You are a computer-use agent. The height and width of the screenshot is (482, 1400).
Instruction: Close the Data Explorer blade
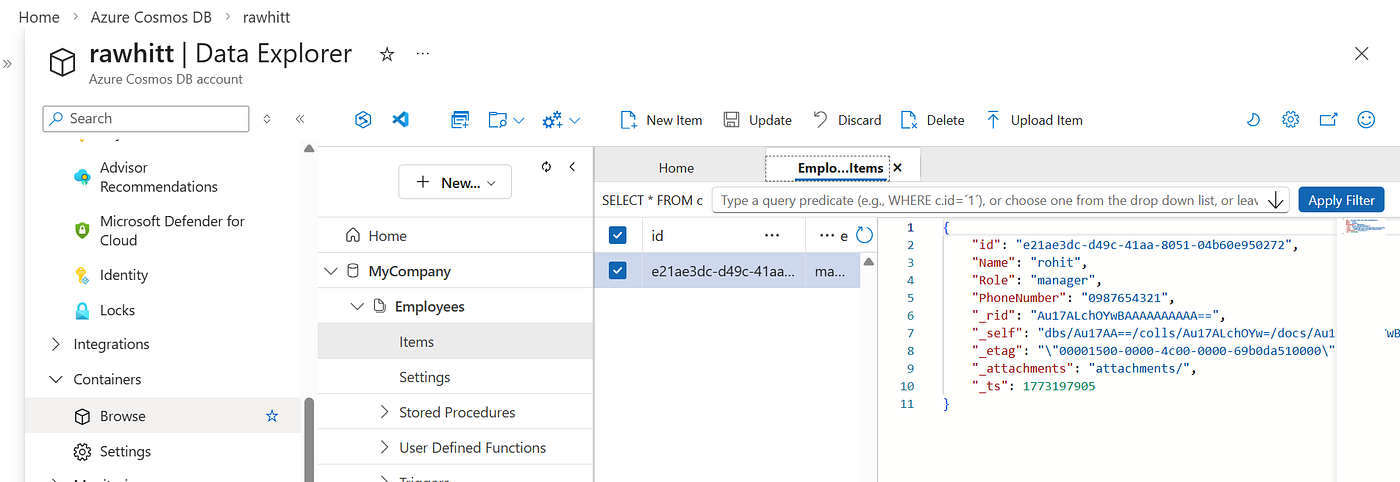(x=1361, y=54)
